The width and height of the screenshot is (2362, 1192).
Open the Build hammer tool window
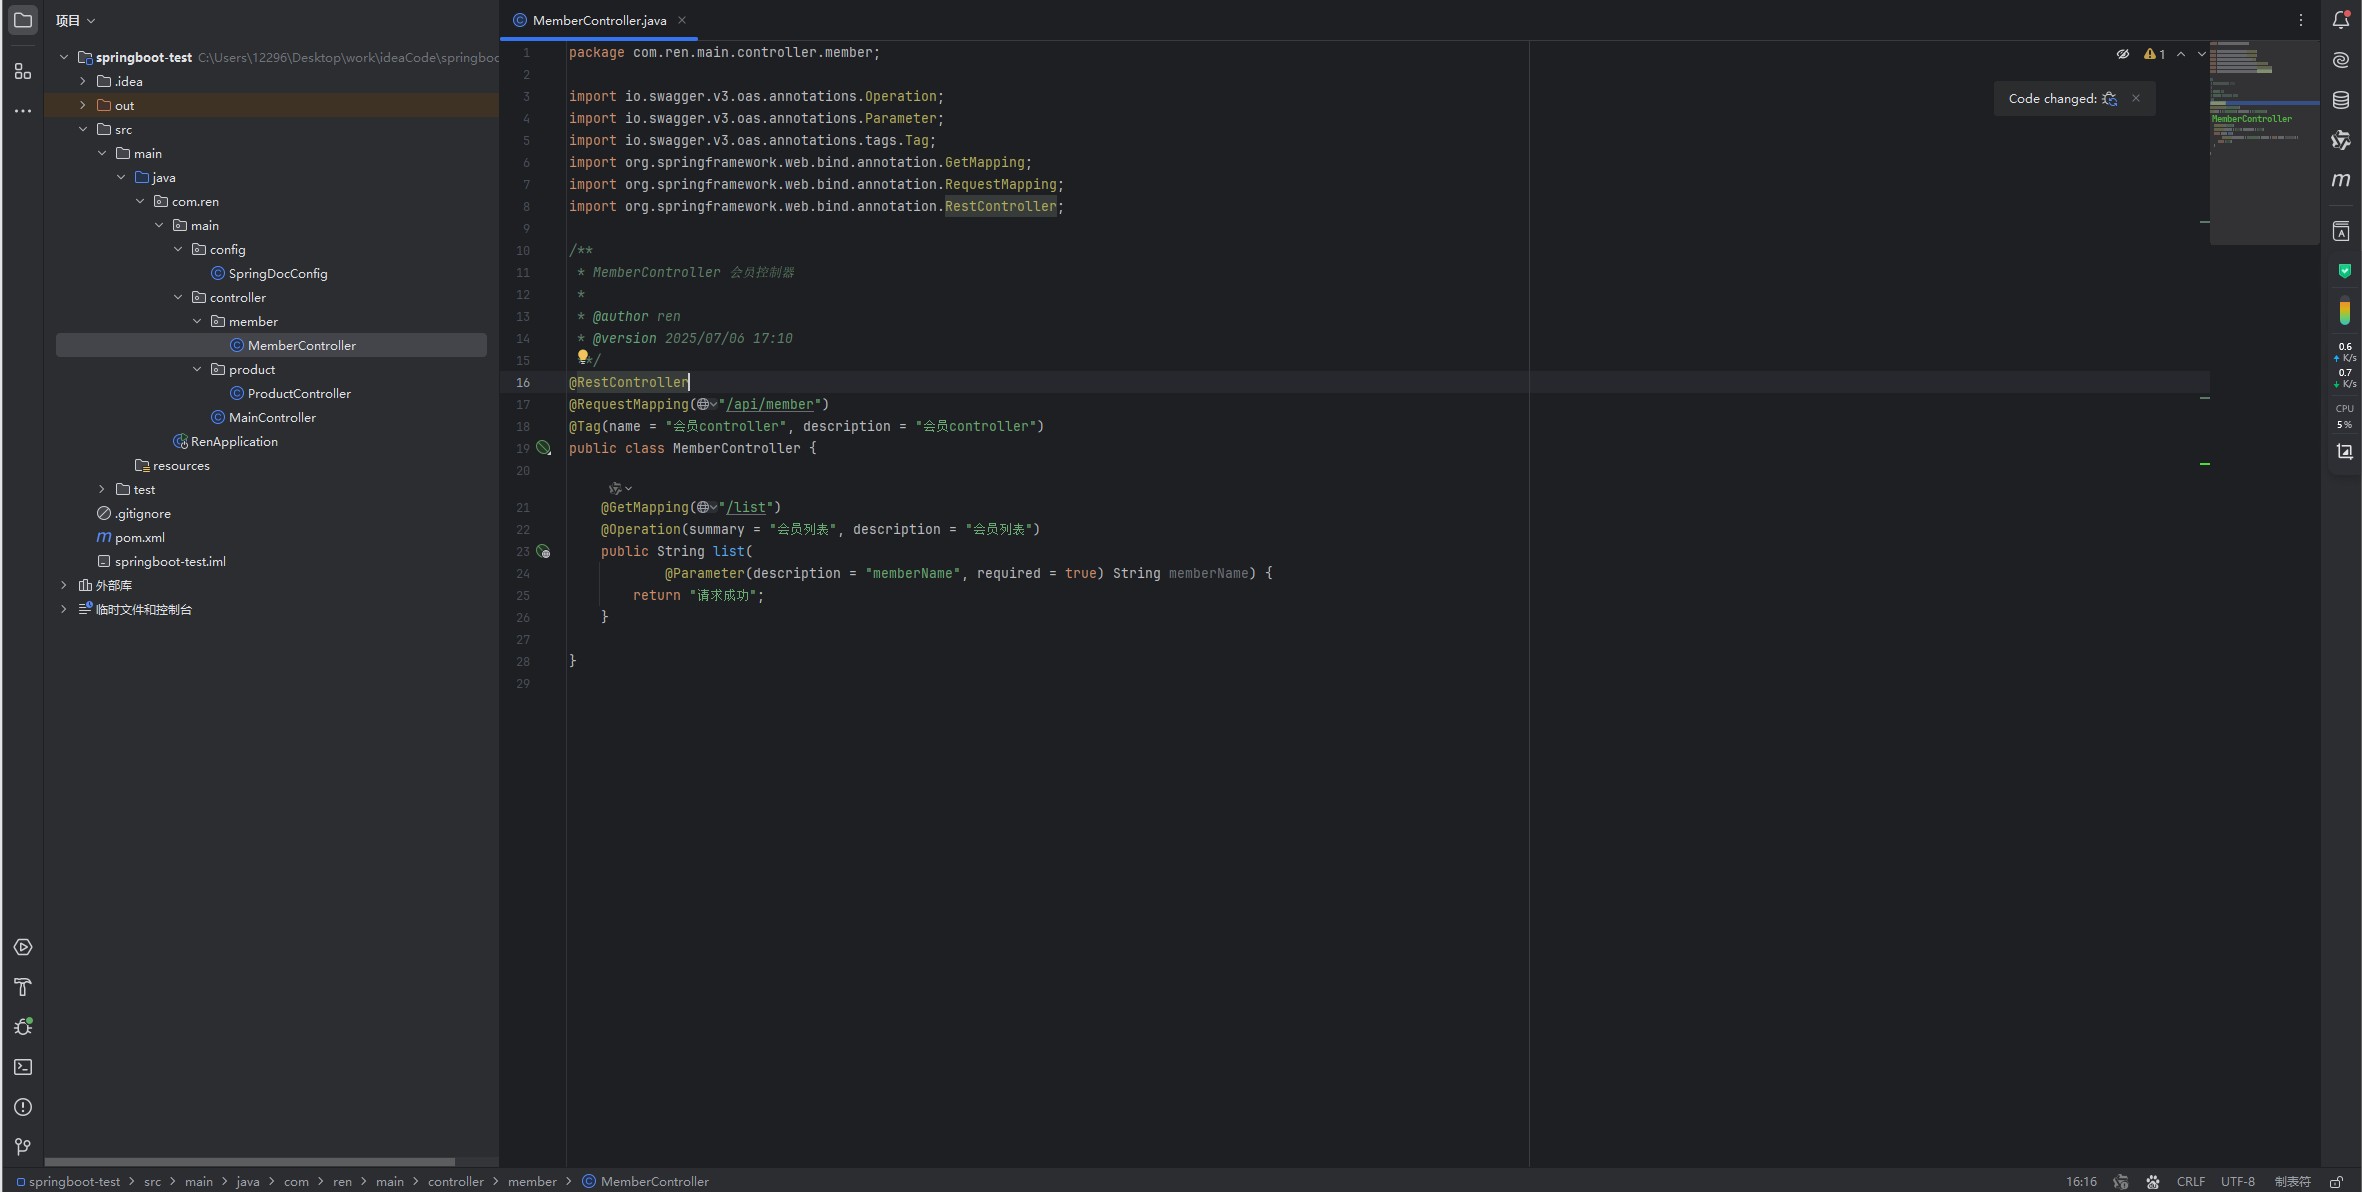tap(22, 987)
